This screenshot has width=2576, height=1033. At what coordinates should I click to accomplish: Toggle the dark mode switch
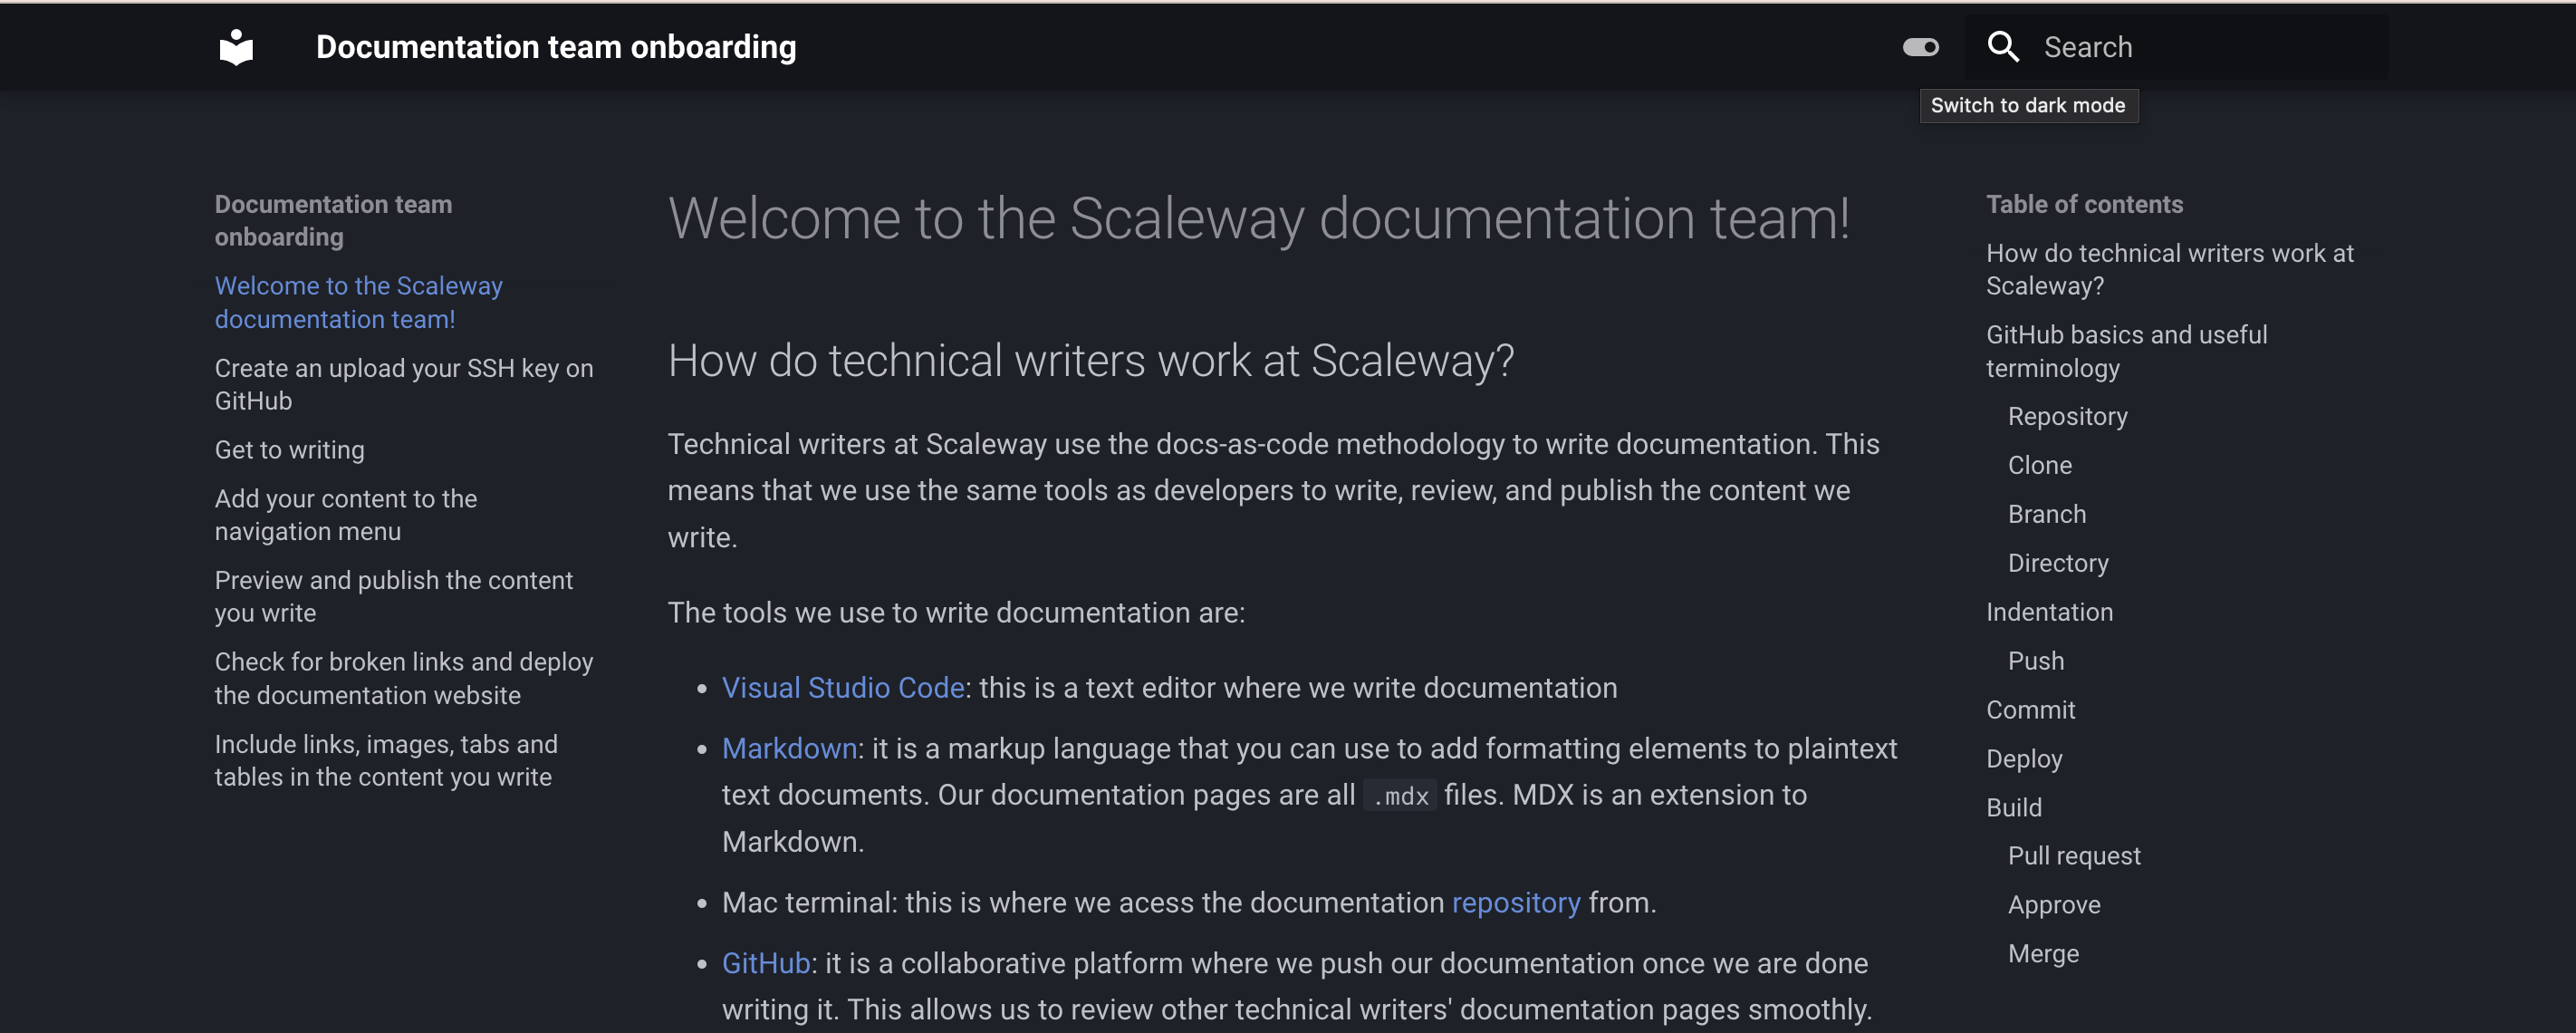point(1919,46)
